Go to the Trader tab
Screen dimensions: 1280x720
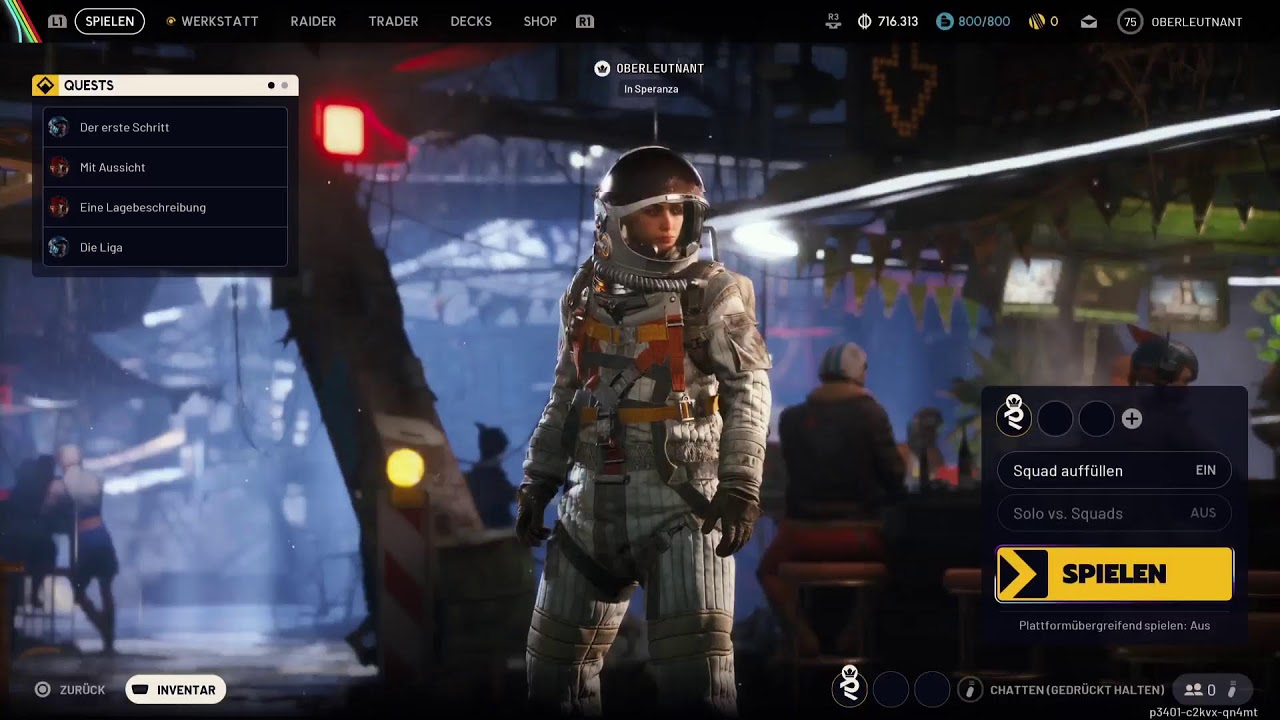[x=393, y=21]
